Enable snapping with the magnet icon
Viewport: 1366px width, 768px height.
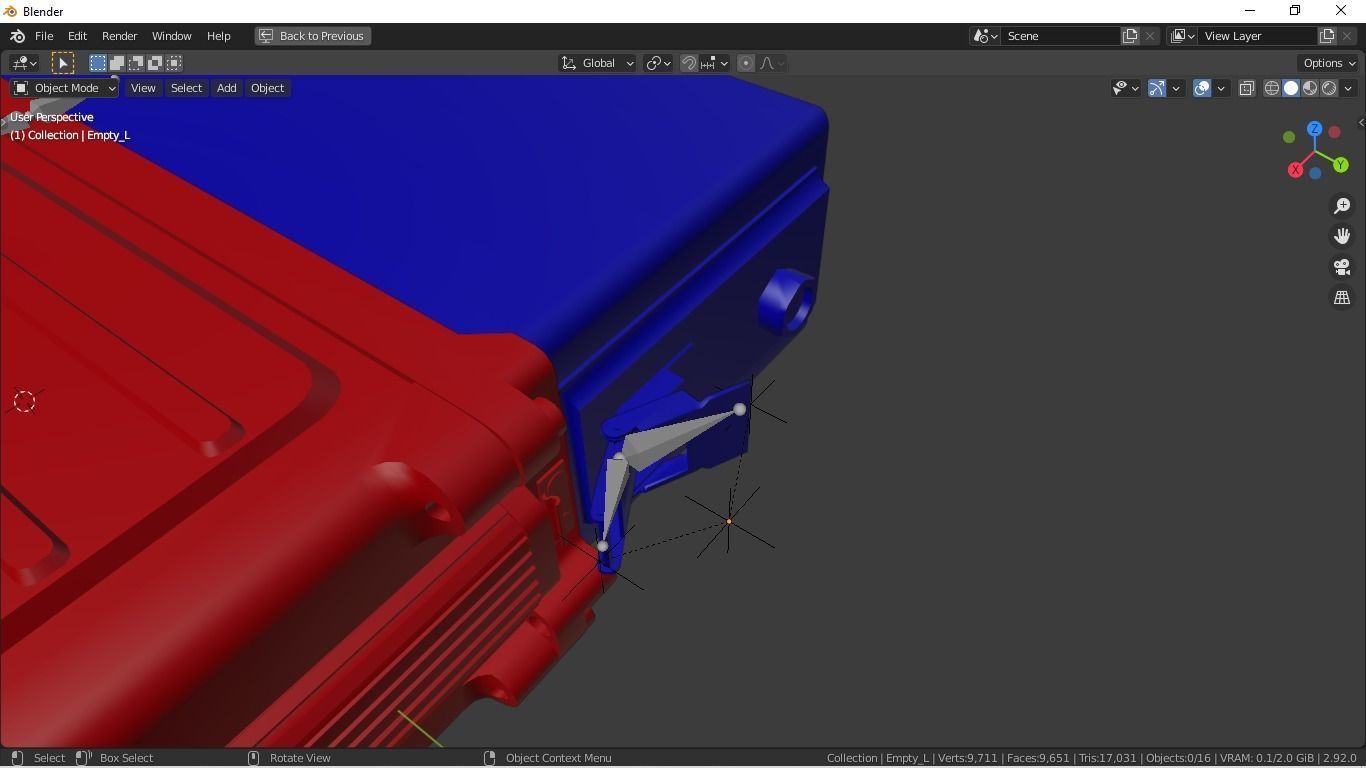(x=689, y=63)
